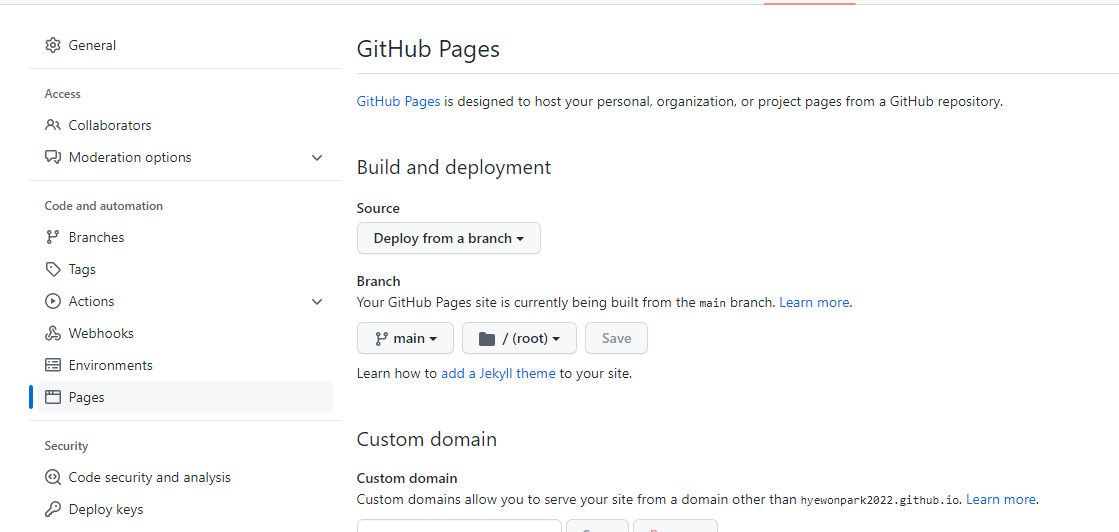The width and height of the screenshot is (1119, 532).
Task: Click the Custom domain section heading
Action: (427, 438)
